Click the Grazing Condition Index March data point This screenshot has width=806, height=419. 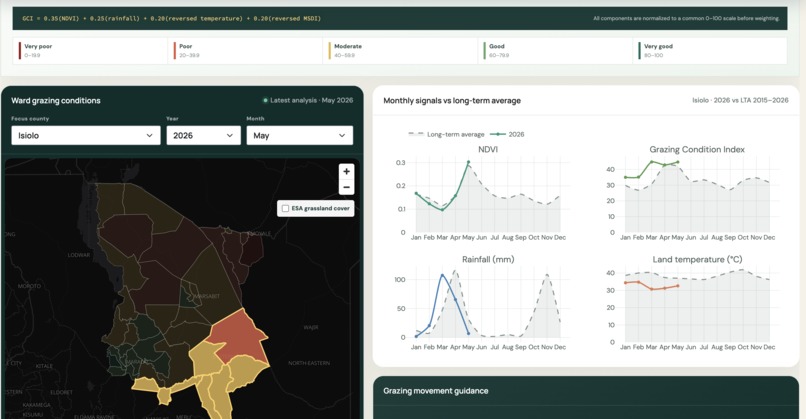(652, 162)
